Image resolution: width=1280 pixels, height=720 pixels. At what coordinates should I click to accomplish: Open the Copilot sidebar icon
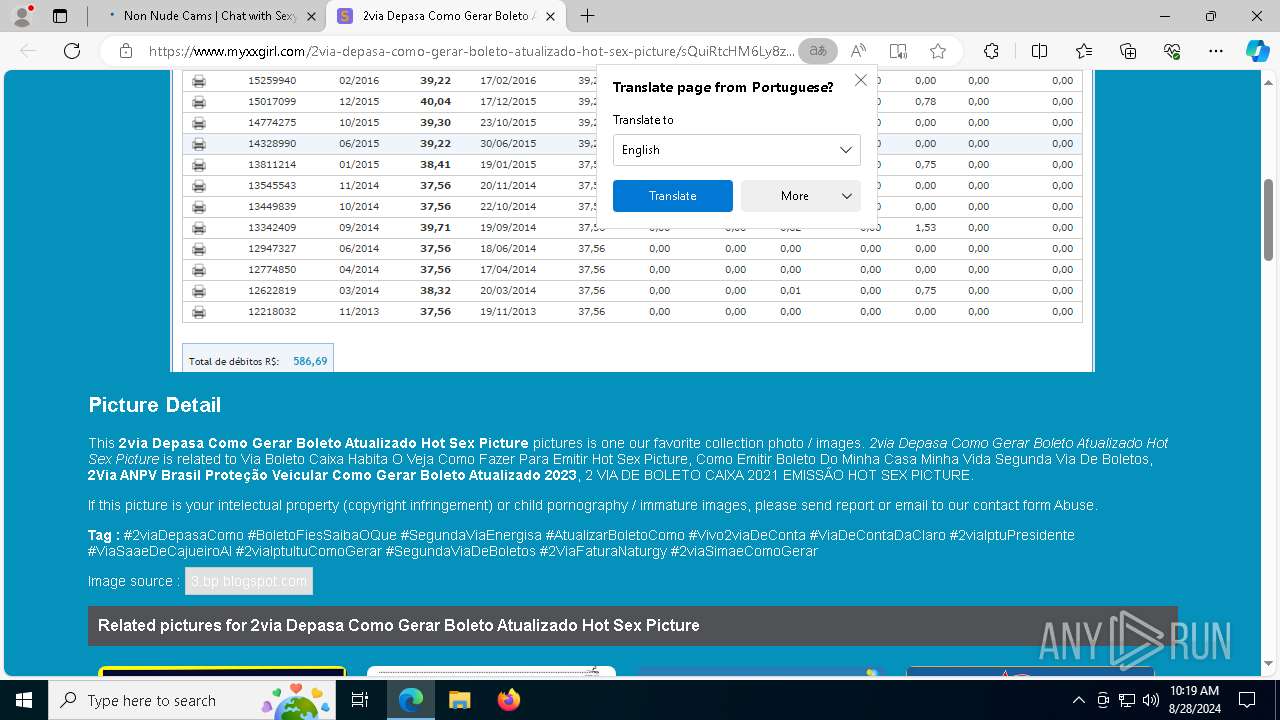(1257, 51)
